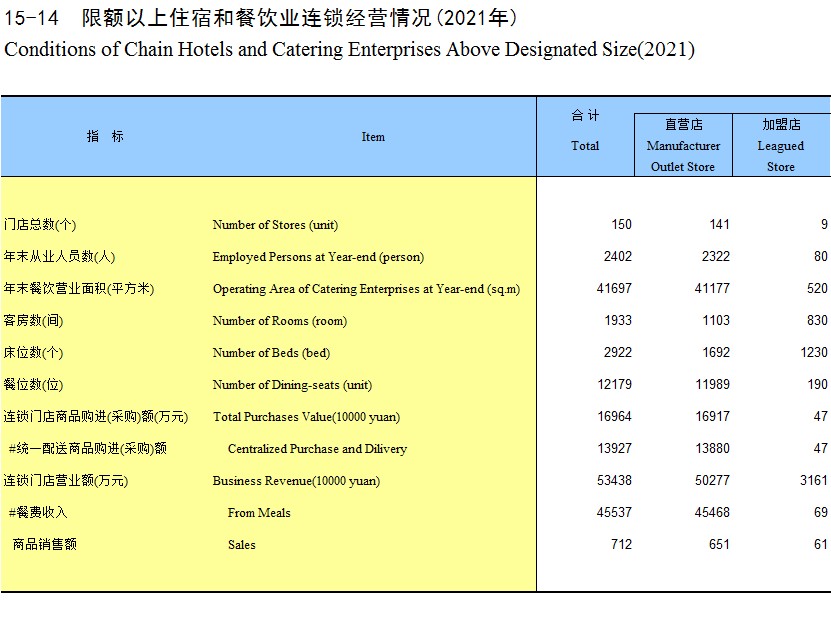
Task: Select dining-seats leagued value 190
Action: click(x=817, y=384)
